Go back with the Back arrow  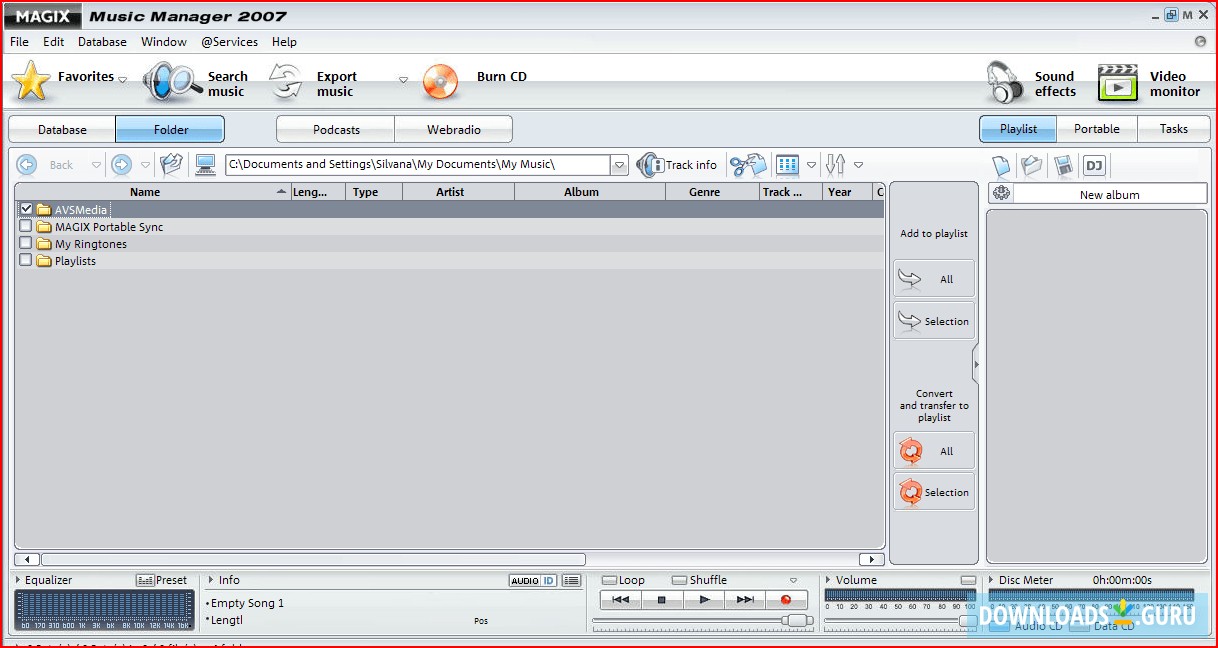click(27, 165)
